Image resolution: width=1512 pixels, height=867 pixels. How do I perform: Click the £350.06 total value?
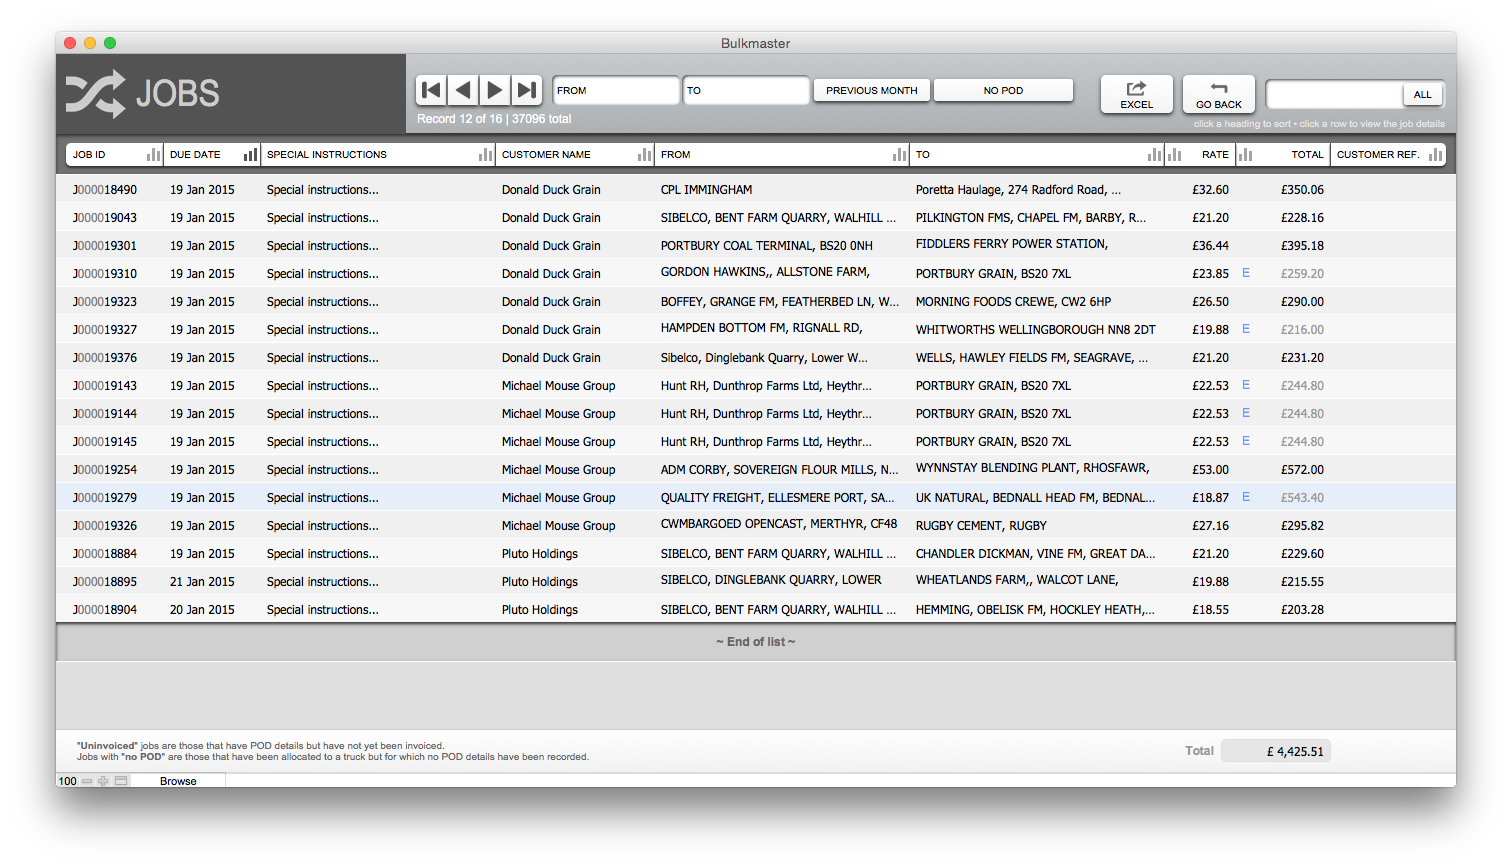coord(1302,189)
